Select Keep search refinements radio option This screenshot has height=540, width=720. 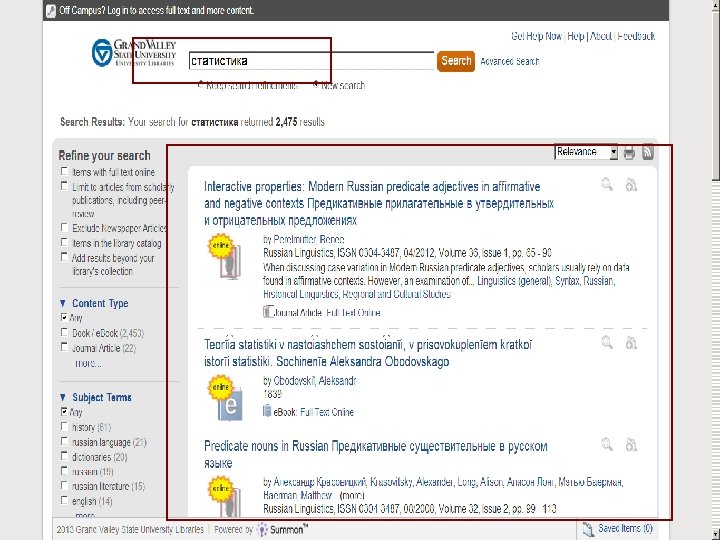pyautogui.click(x=201, y=84)
